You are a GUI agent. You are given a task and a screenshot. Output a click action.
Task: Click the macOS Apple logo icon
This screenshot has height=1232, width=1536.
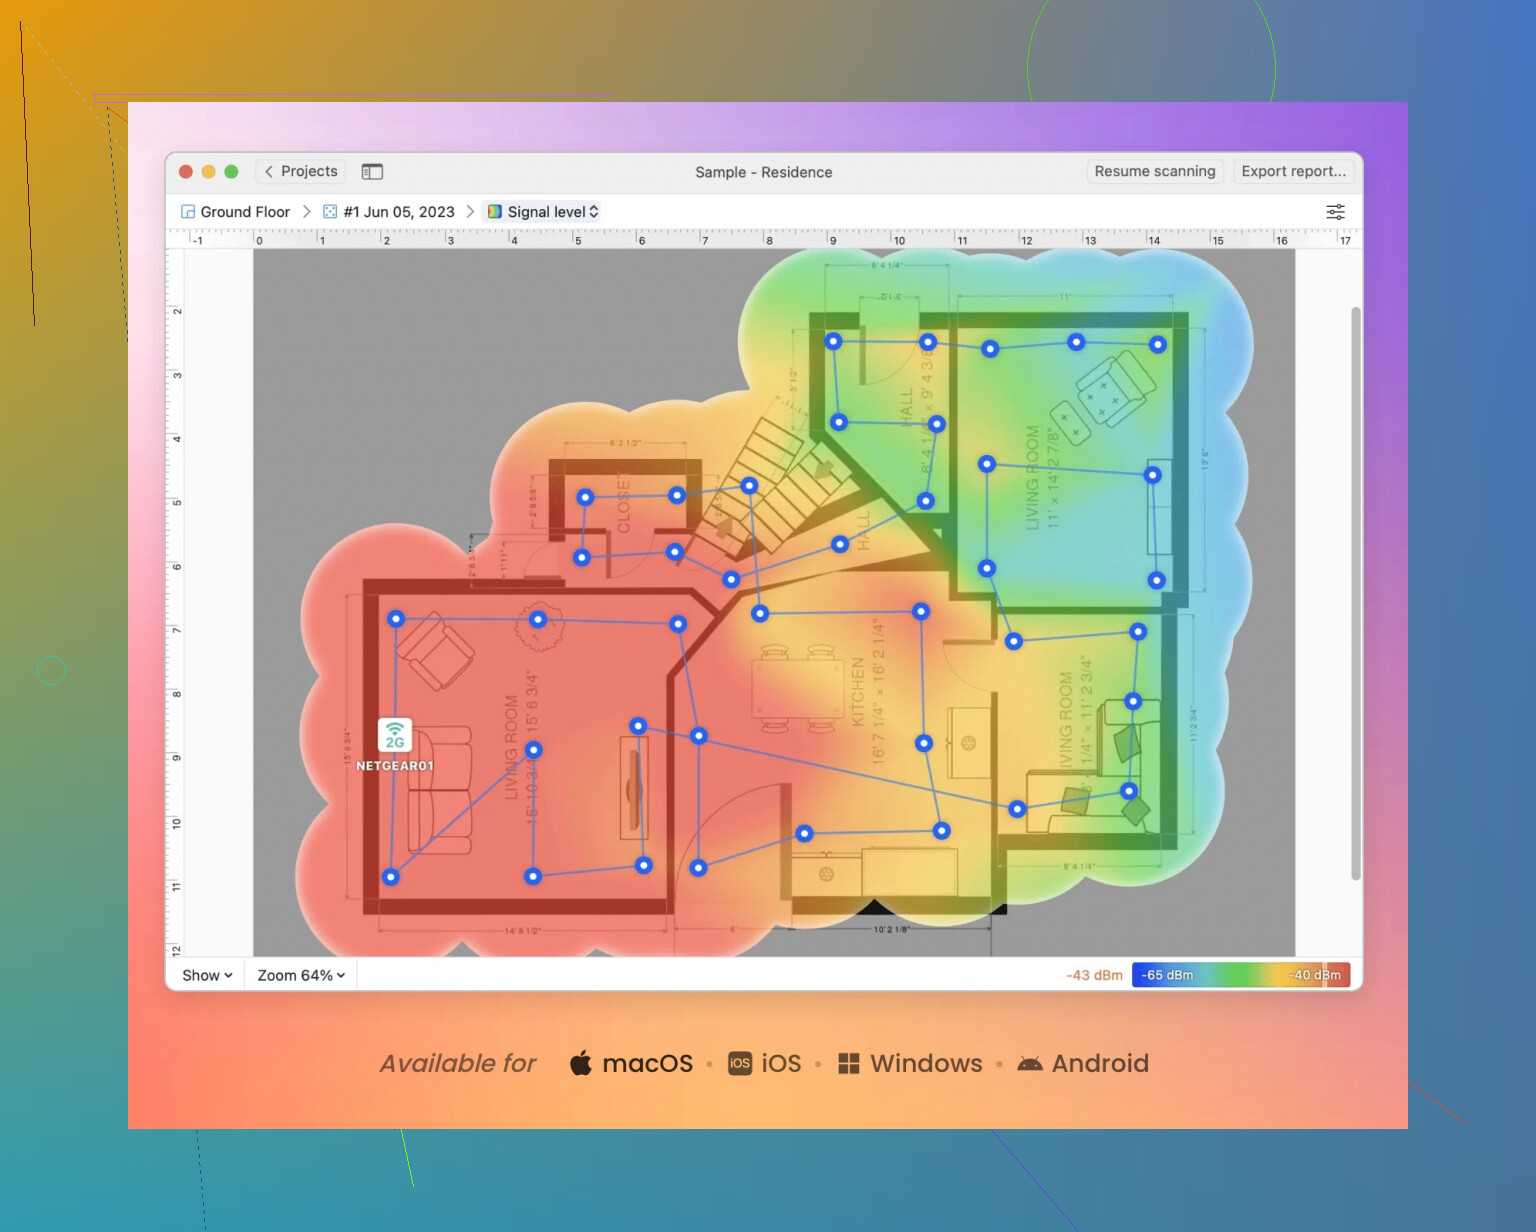pos(581,1063)
